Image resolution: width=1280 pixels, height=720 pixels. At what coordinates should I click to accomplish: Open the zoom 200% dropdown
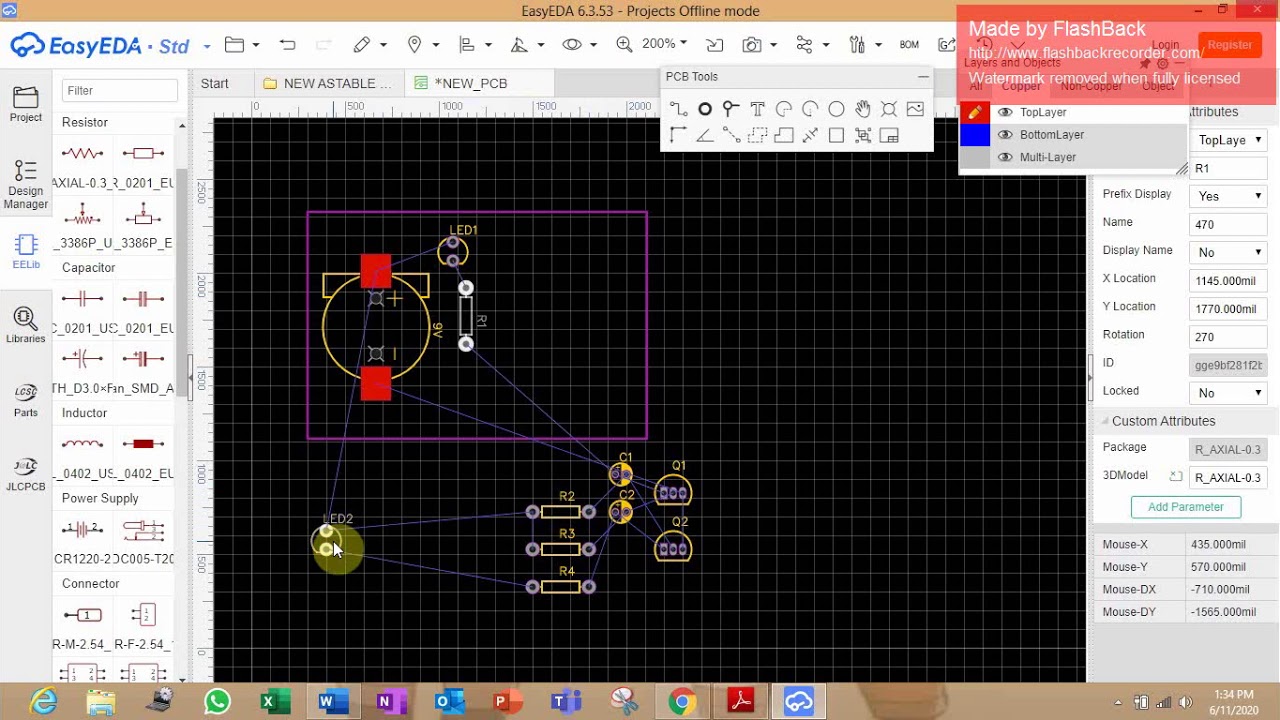[664, 44]
